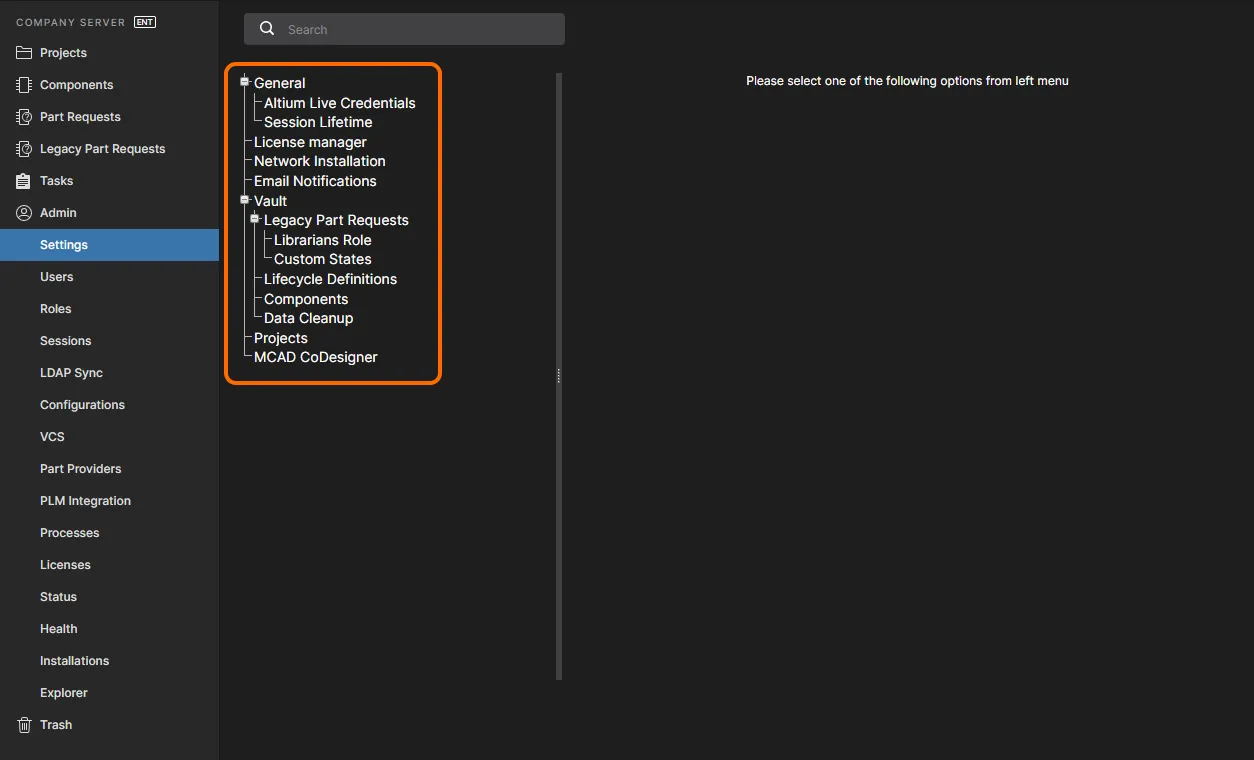Click the Projects folder icon in sidebar
The width and height of the screenshot is (1254, 760).
click(x=24, y=53)
